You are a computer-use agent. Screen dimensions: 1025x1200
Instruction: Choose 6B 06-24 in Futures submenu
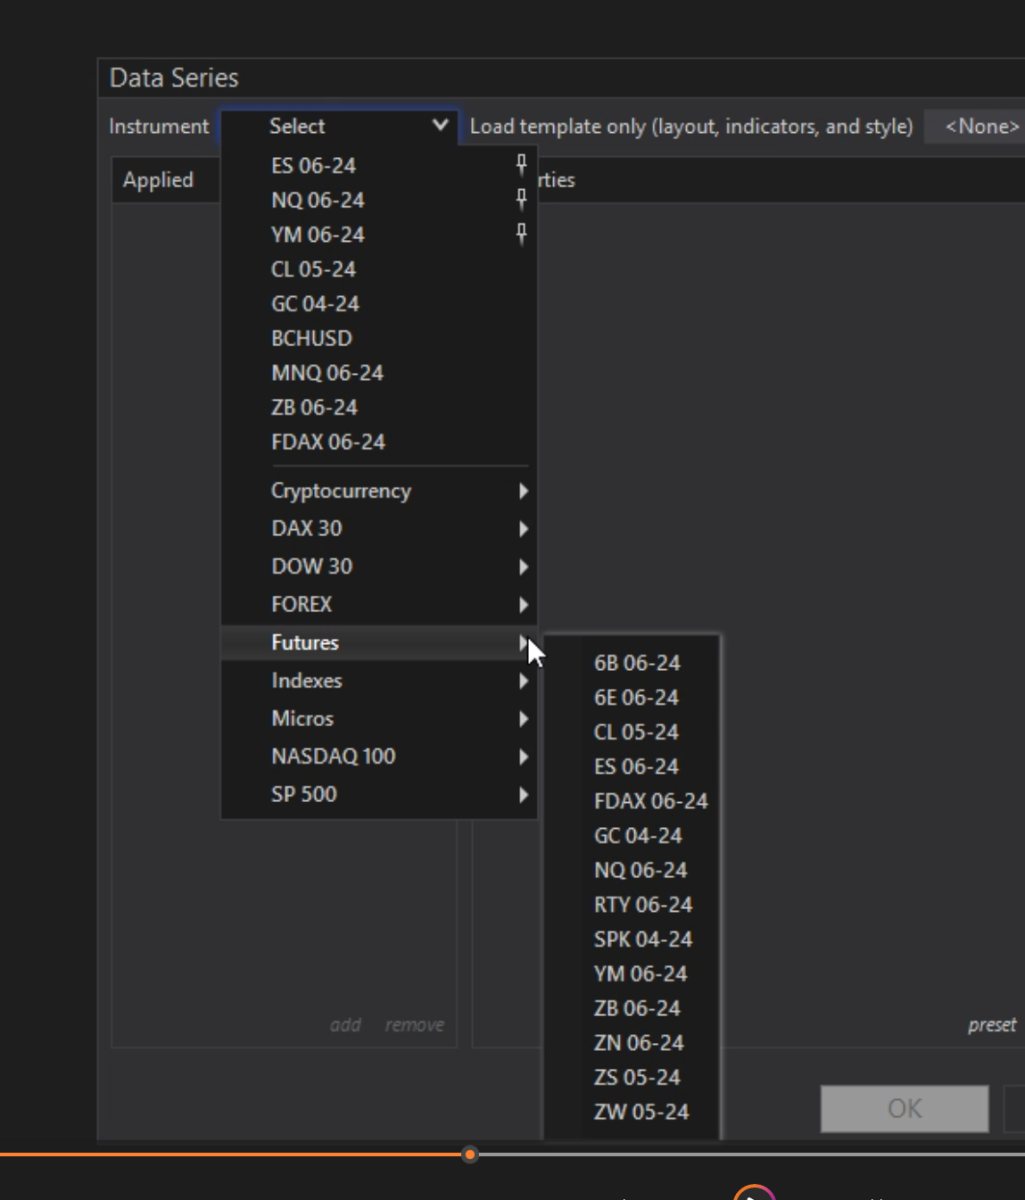632,663
